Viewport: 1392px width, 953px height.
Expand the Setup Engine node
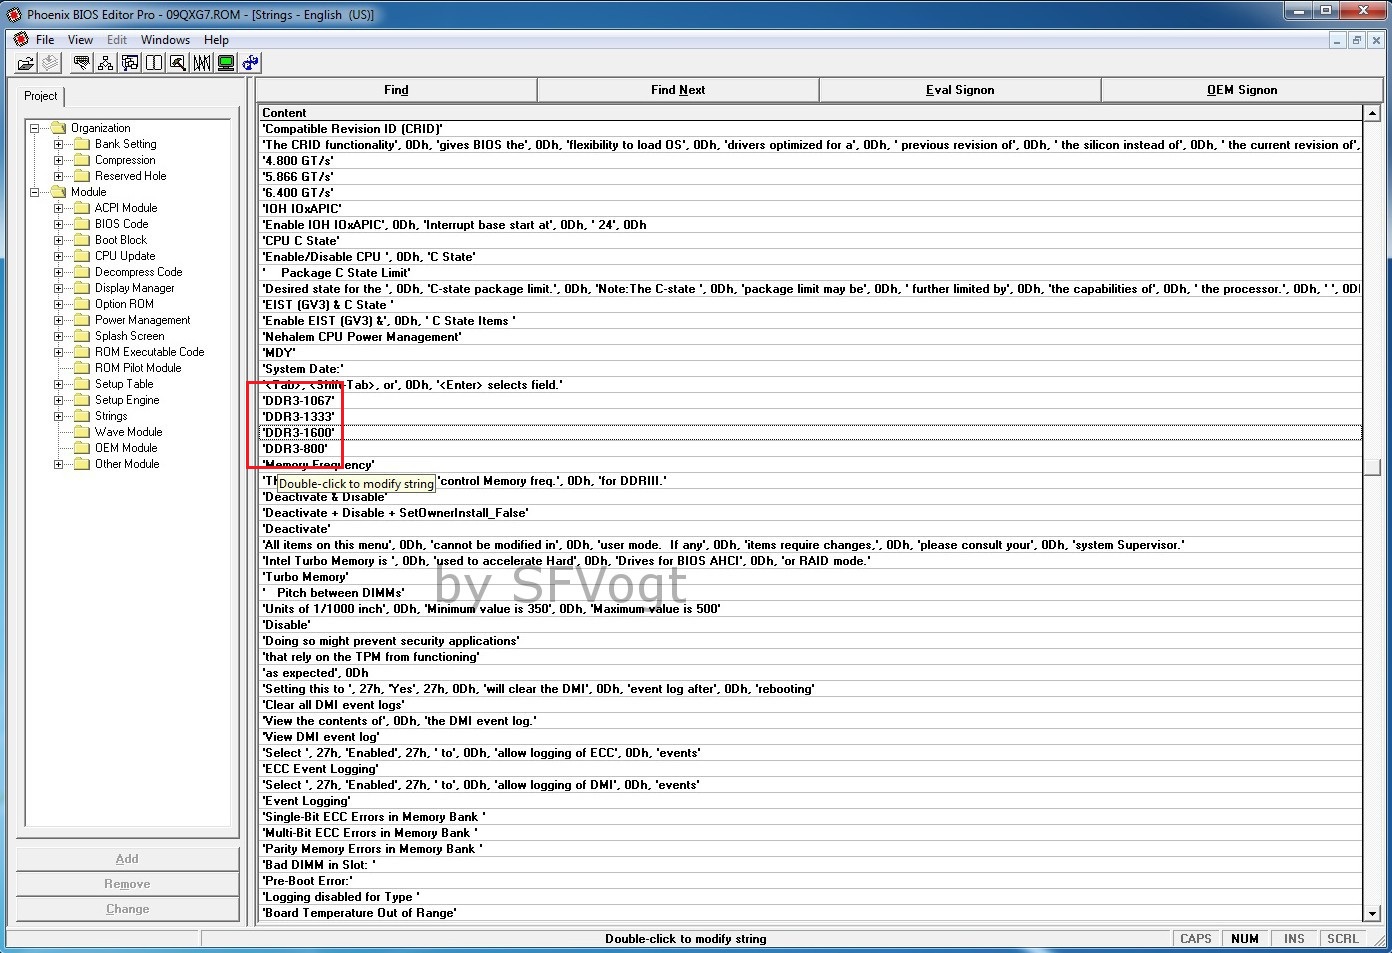pyautogui.click(x=59, y=400)
